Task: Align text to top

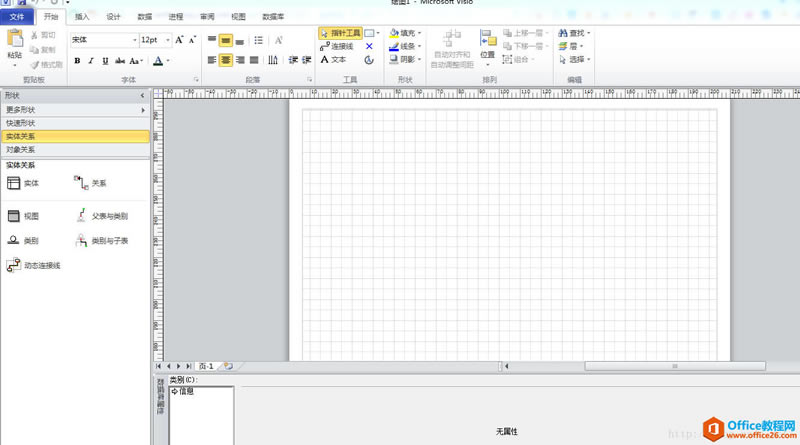Action: pos(212,40)
